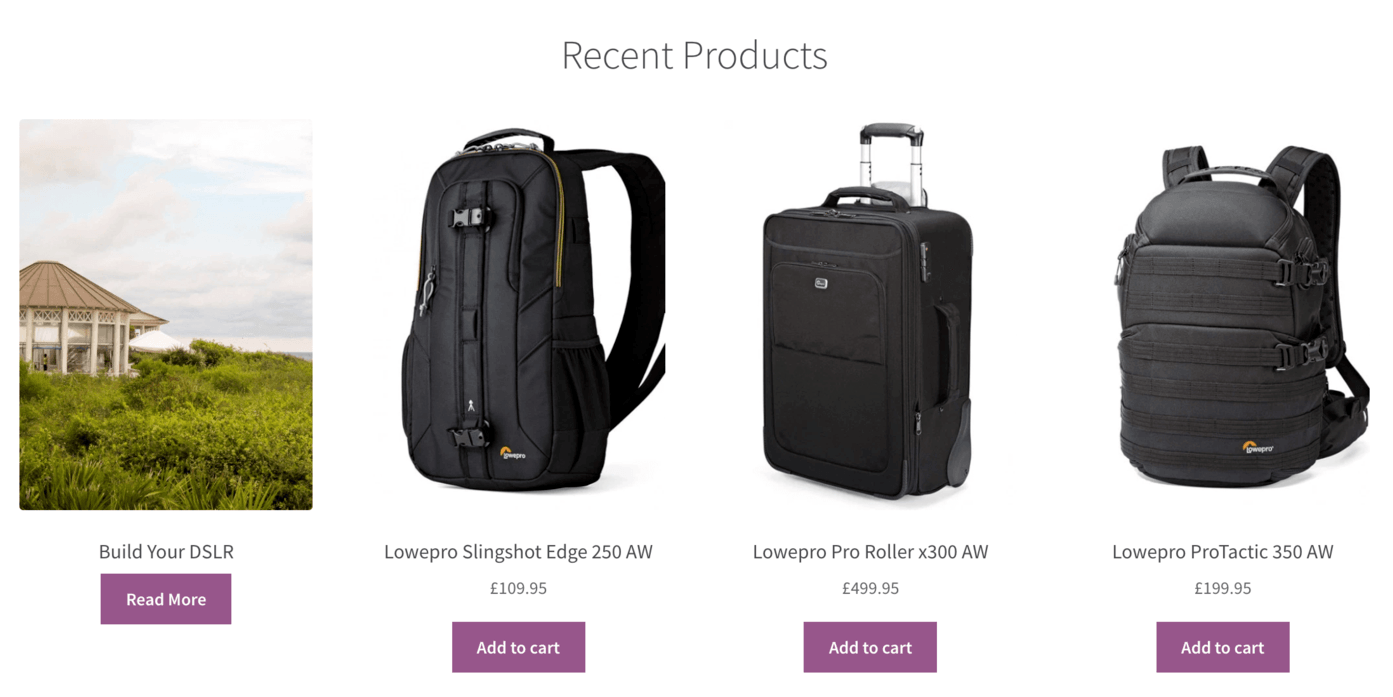Click the Lowepro logo on the Slingshot bag

(x=513, y=453)
